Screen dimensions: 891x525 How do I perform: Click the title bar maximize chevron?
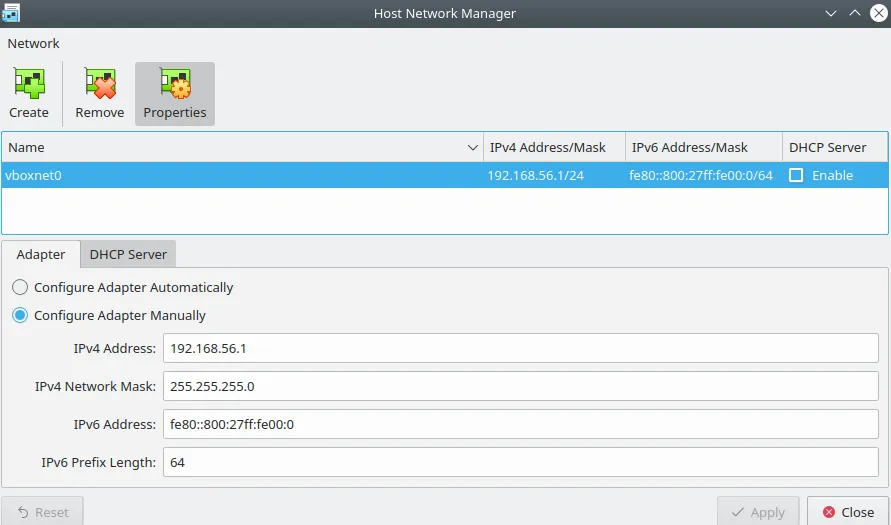click(855, 14)
